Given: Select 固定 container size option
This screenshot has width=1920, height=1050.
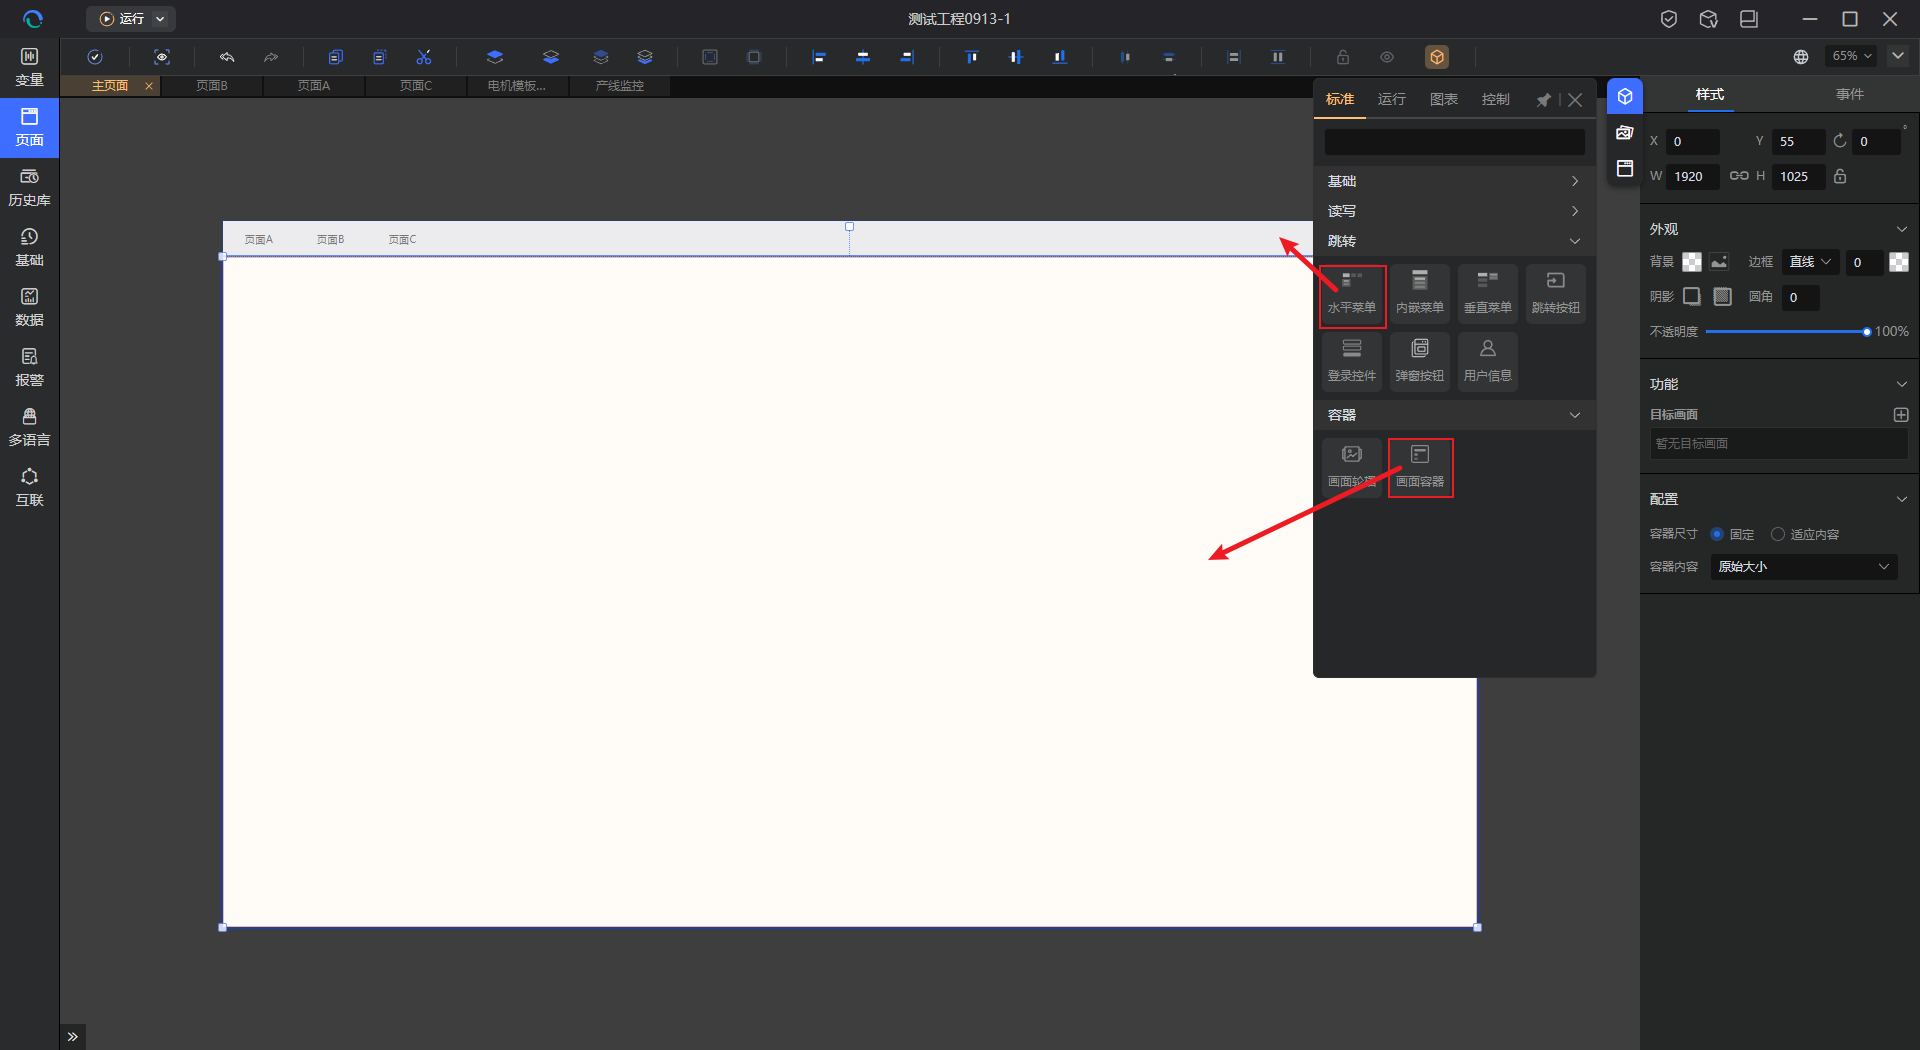Looking at the screenshot, I should (1732, 534).
